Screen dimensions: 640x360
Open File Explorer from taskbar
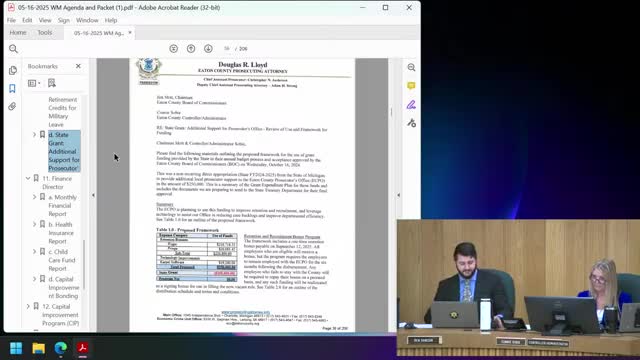coord(39,348)
